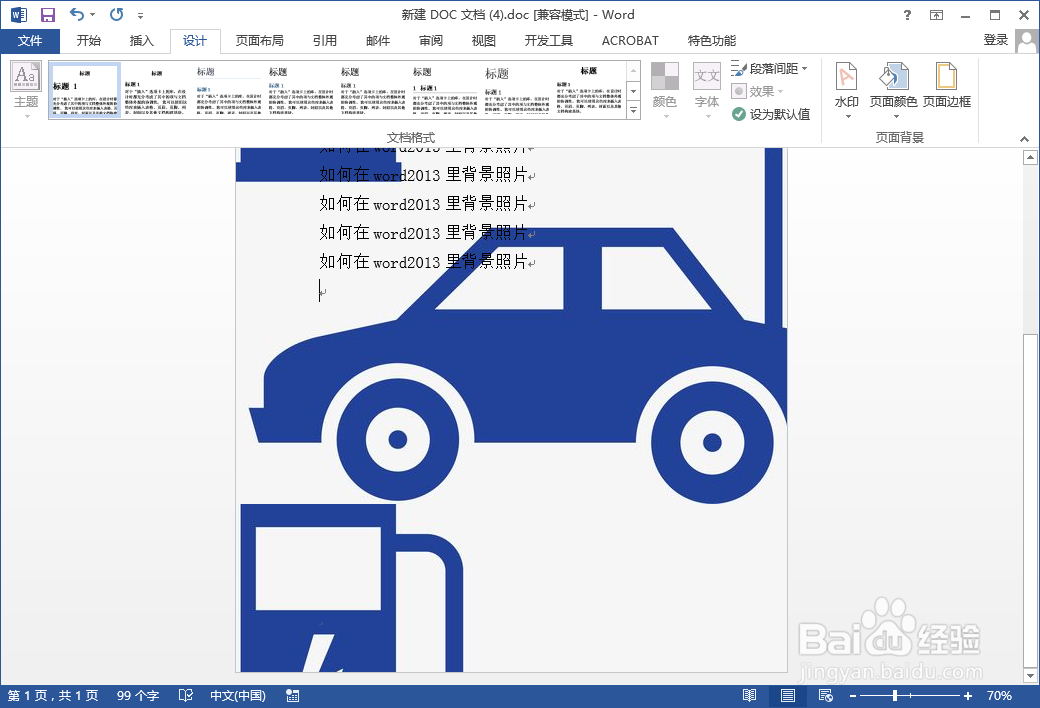Open the Themes (主题) gallery
The height and width of the screenshot is (708, 1040).
(x=24, y=90)
